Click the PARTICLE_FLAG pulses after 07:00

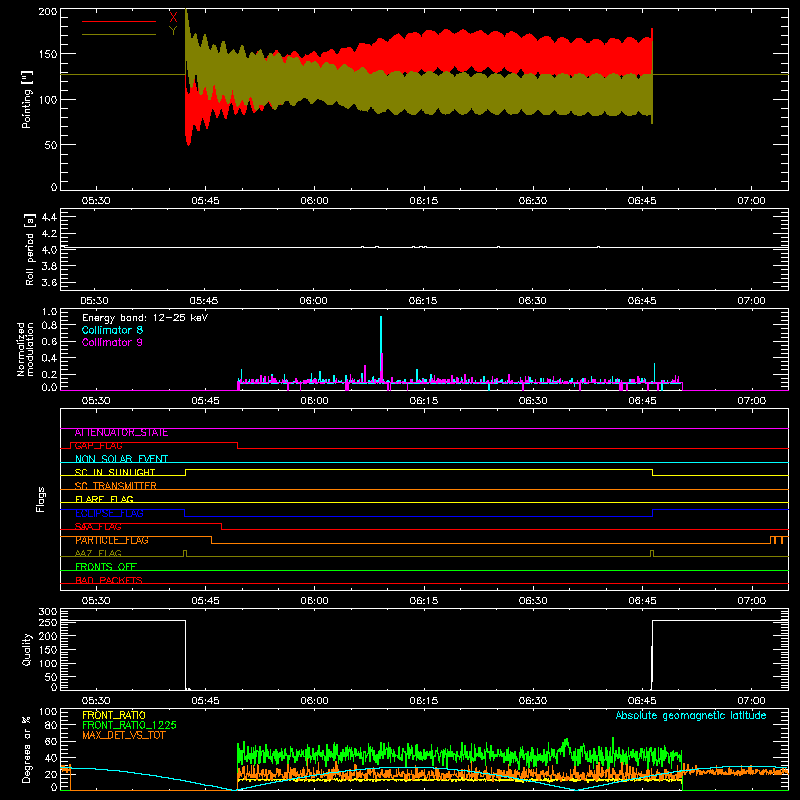(x=777, y=540)
